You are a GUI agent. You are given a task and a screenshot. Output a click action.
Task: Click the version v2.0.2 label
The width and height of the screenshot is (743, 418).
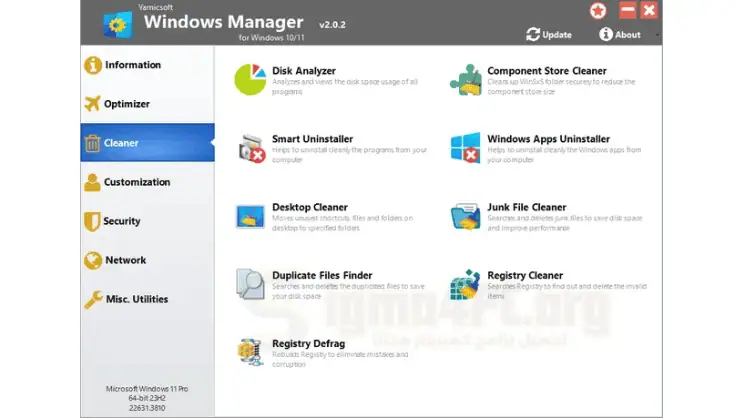pos(332,25)
